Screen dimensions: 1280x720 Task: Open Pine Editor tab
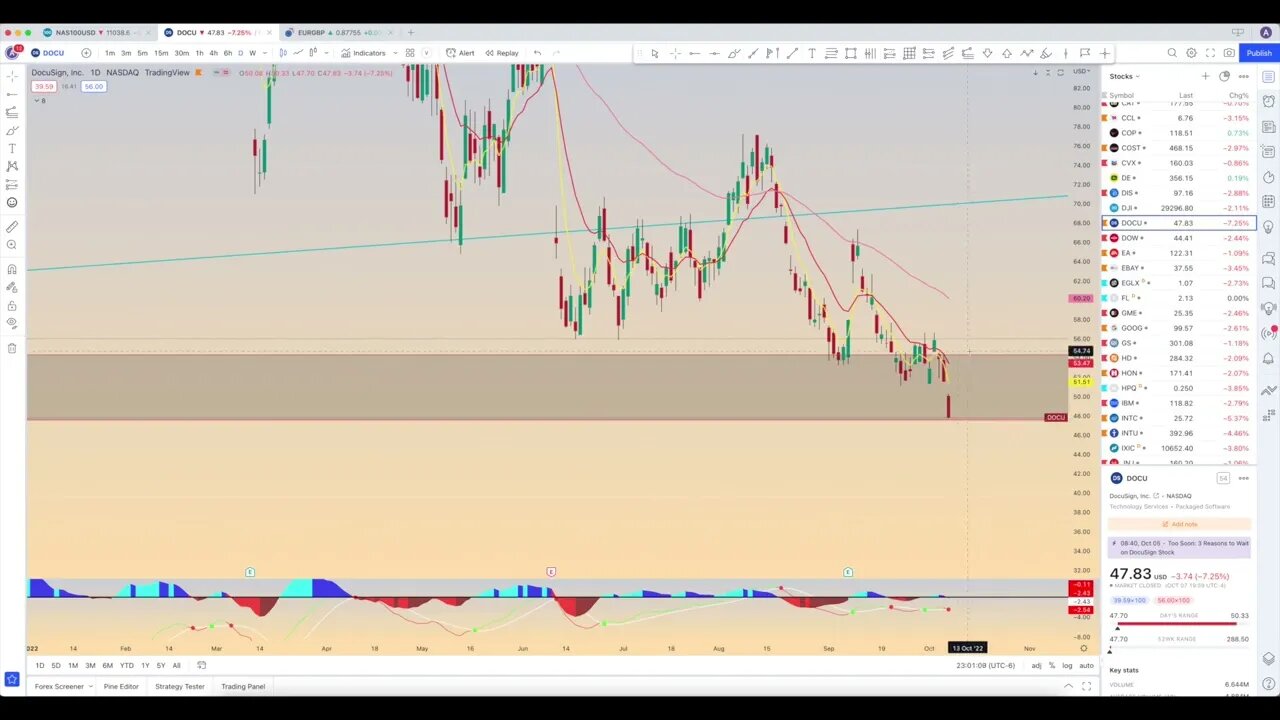point(121,686)
